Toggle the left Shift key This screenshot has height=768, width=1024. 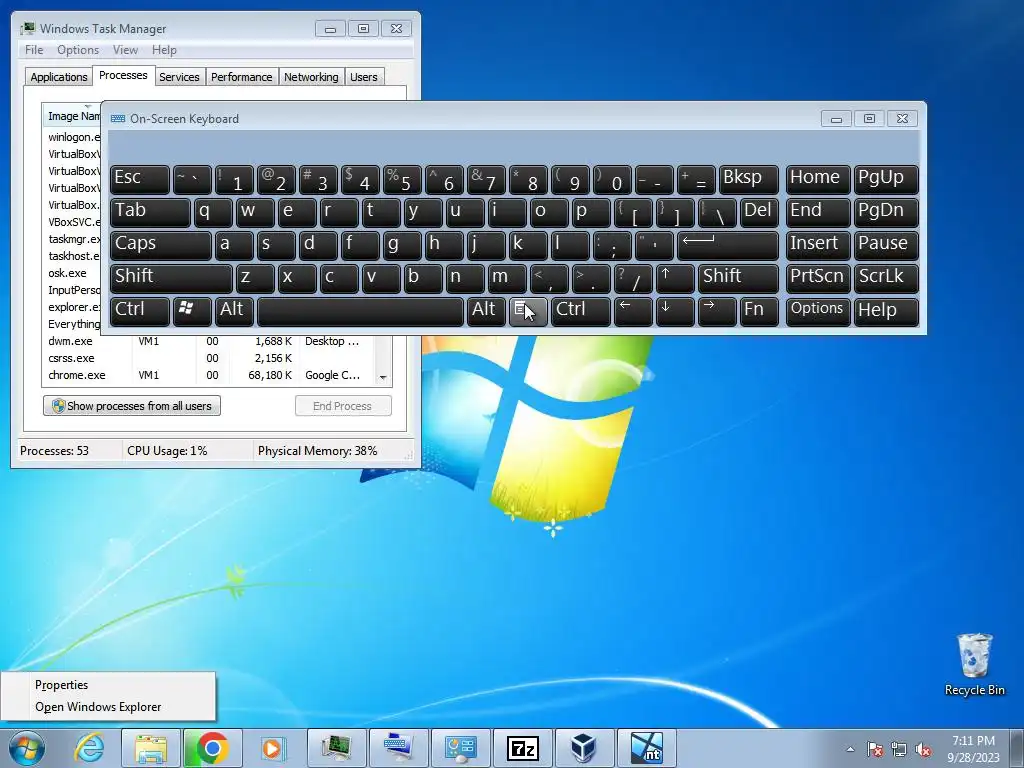(171, 278)
